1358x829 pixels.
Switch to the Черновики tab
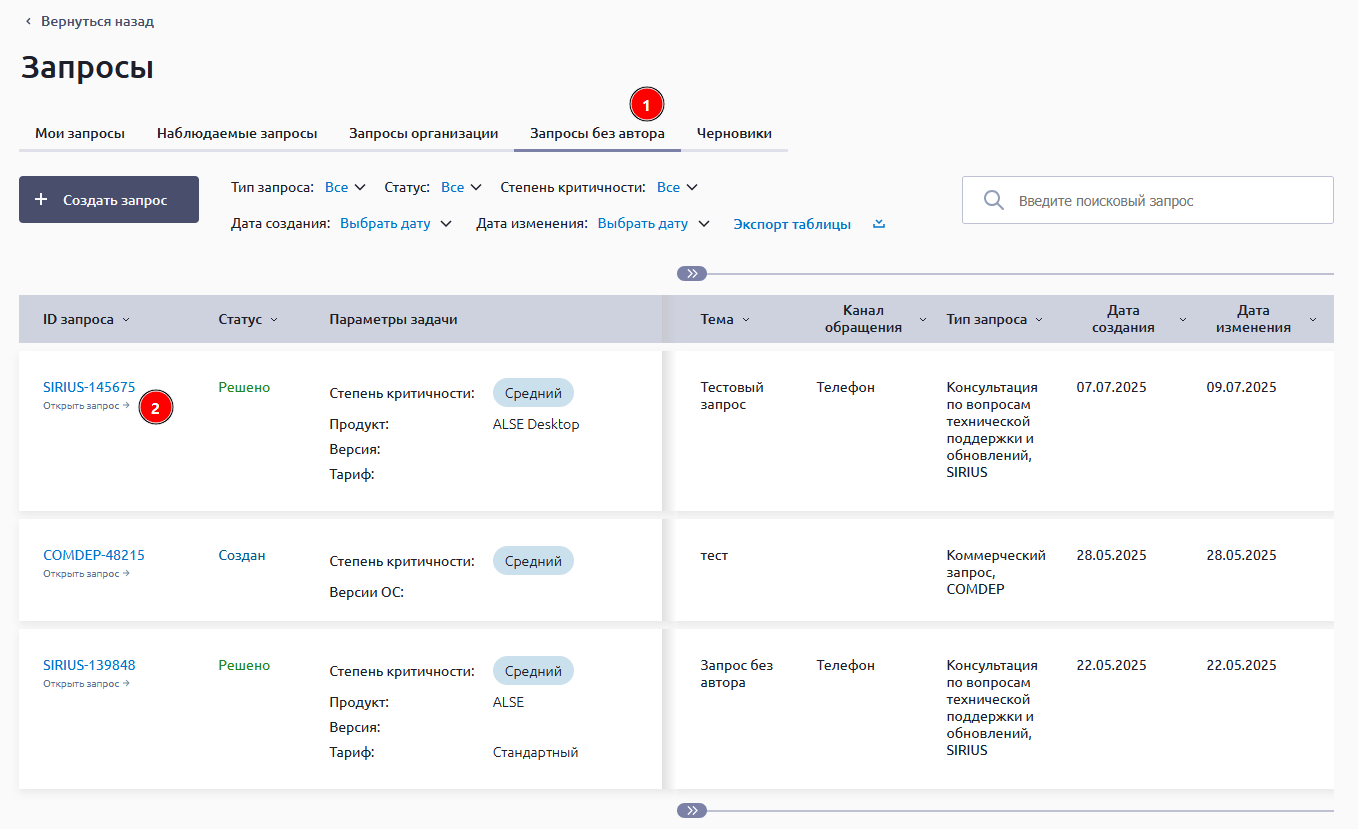pos(734,133)
